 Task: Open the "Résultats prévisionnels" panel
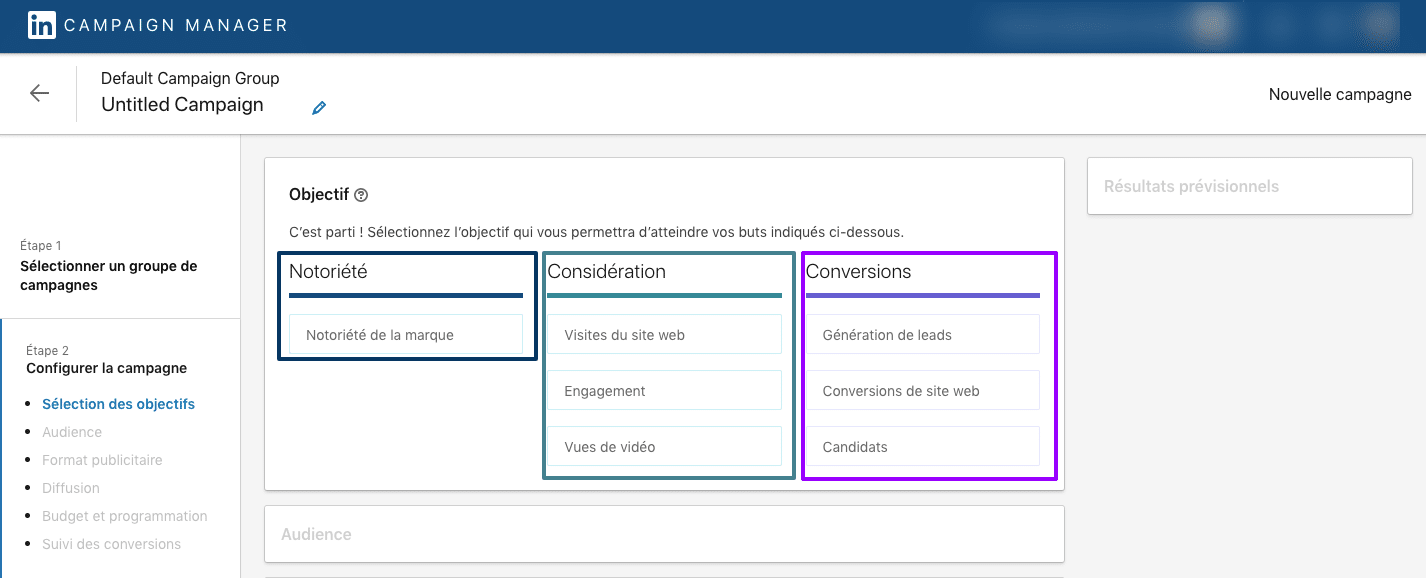pos(1249,186)
